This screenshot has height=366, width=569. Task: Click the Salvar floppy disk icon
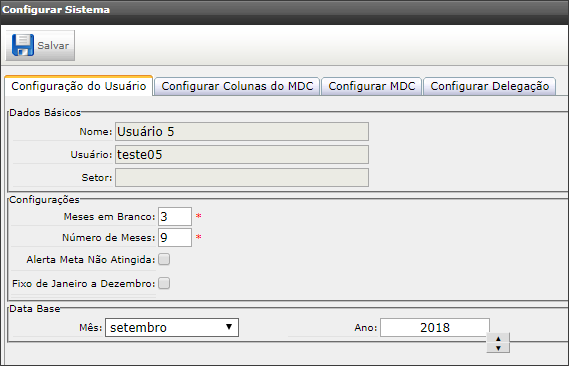[23, 45]
